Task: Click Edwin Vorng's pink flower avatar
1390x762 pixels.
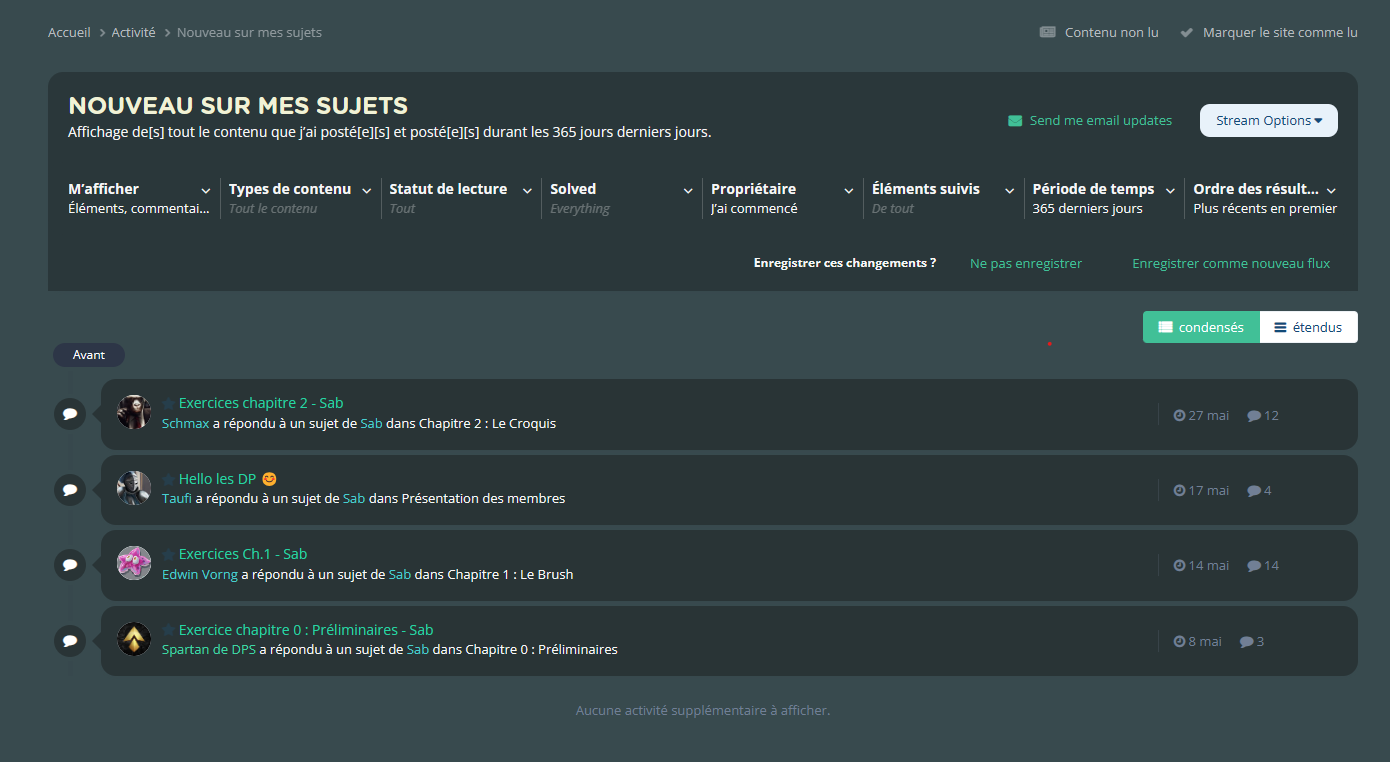Action: point(134,563)
